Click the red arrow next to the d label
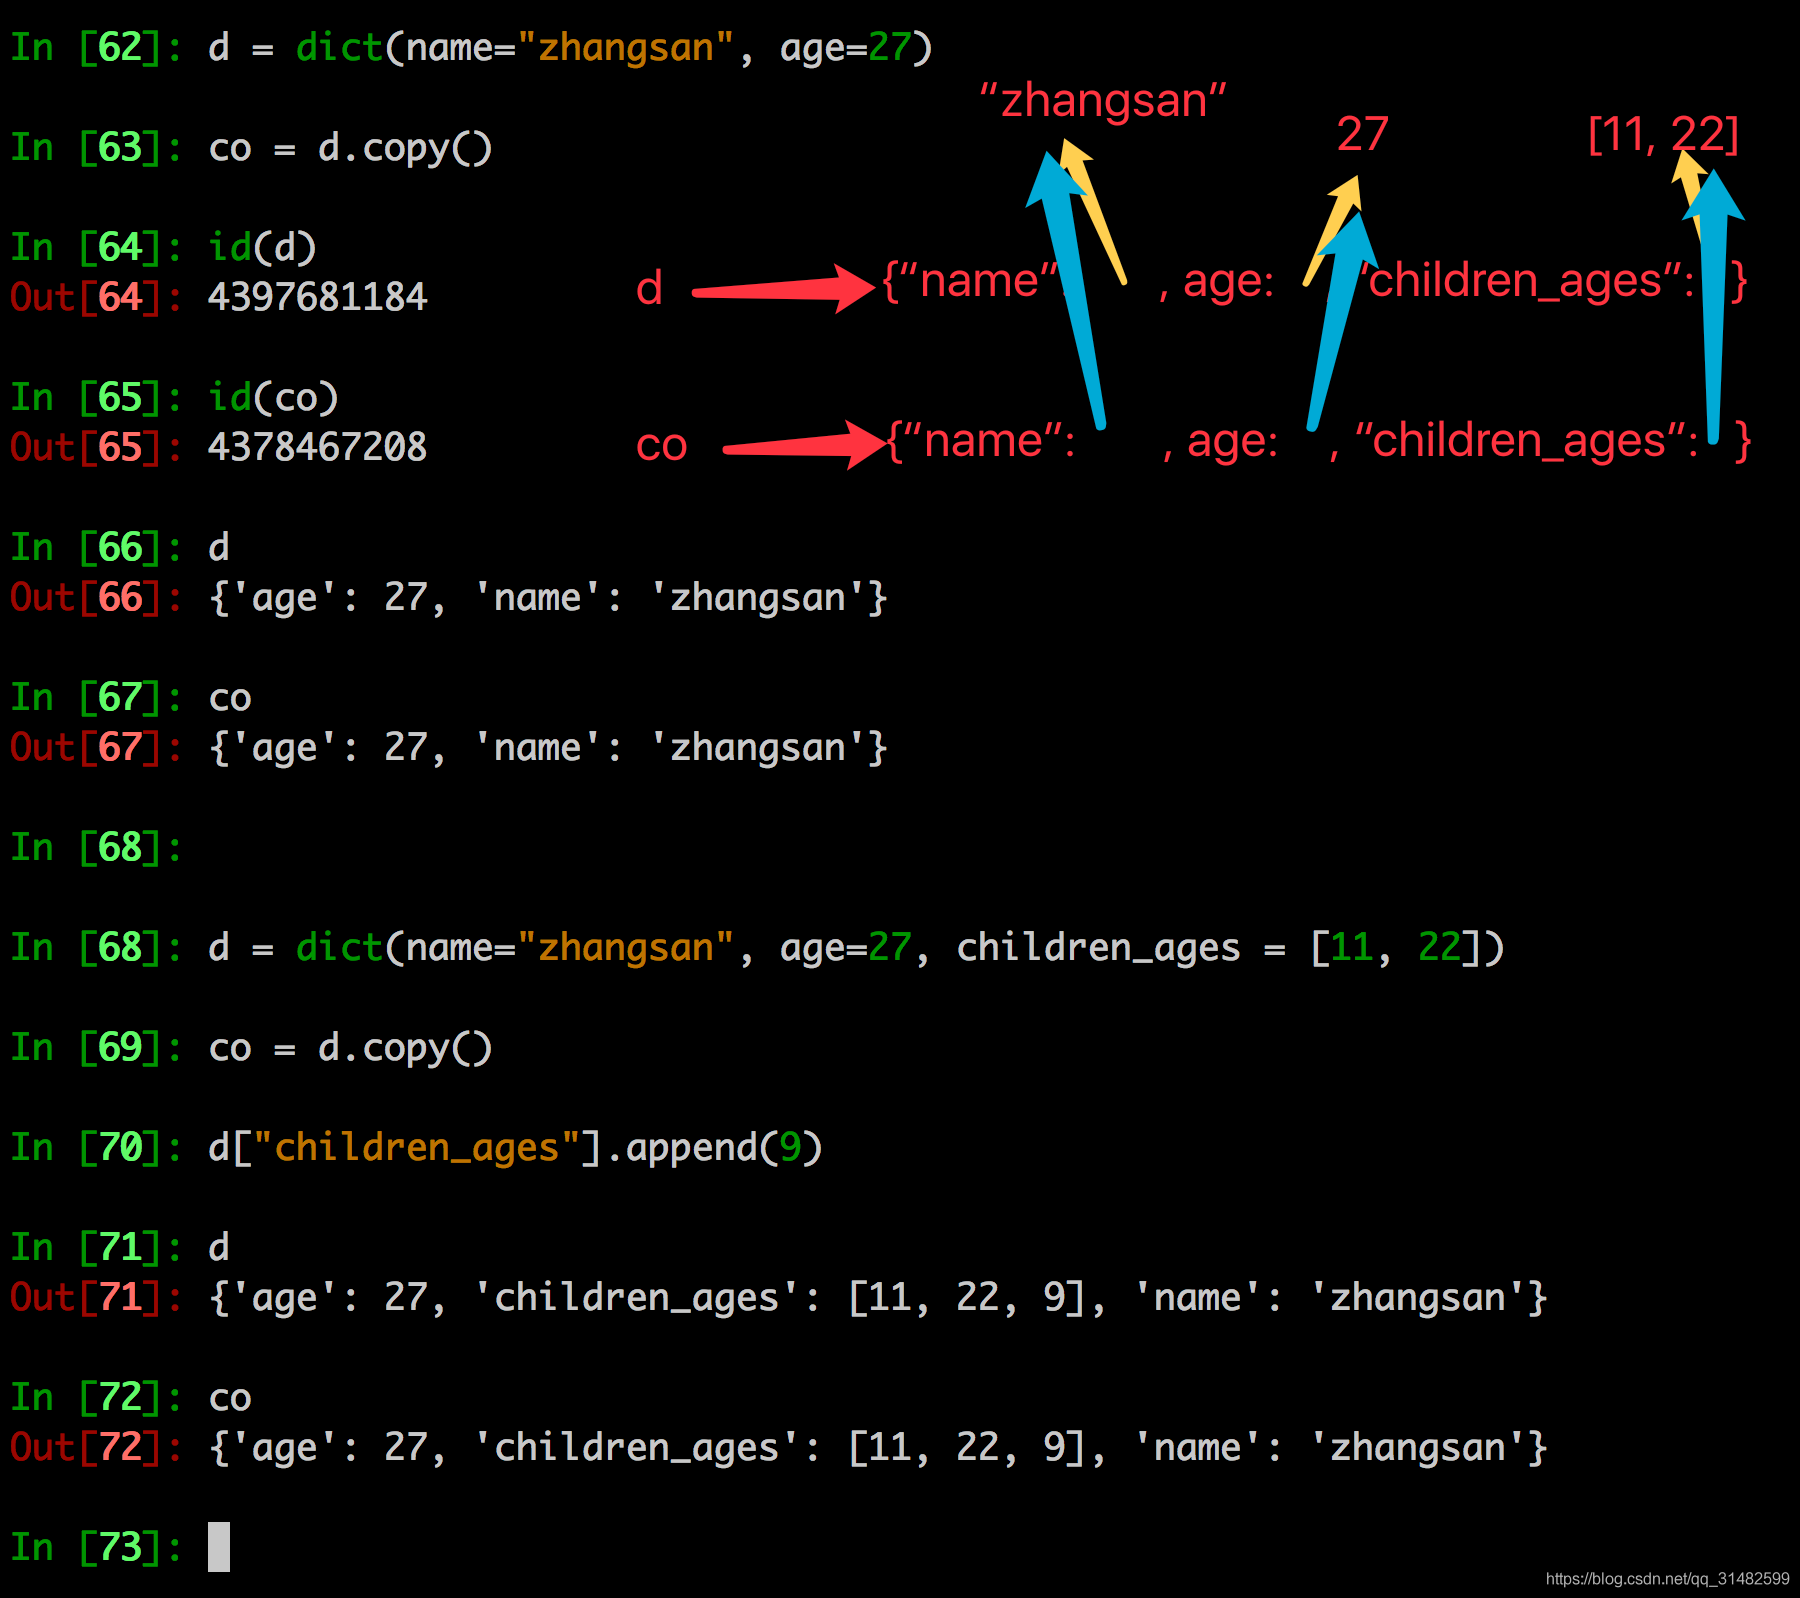The image size is (1800, 1598). (x=780, y=290)
